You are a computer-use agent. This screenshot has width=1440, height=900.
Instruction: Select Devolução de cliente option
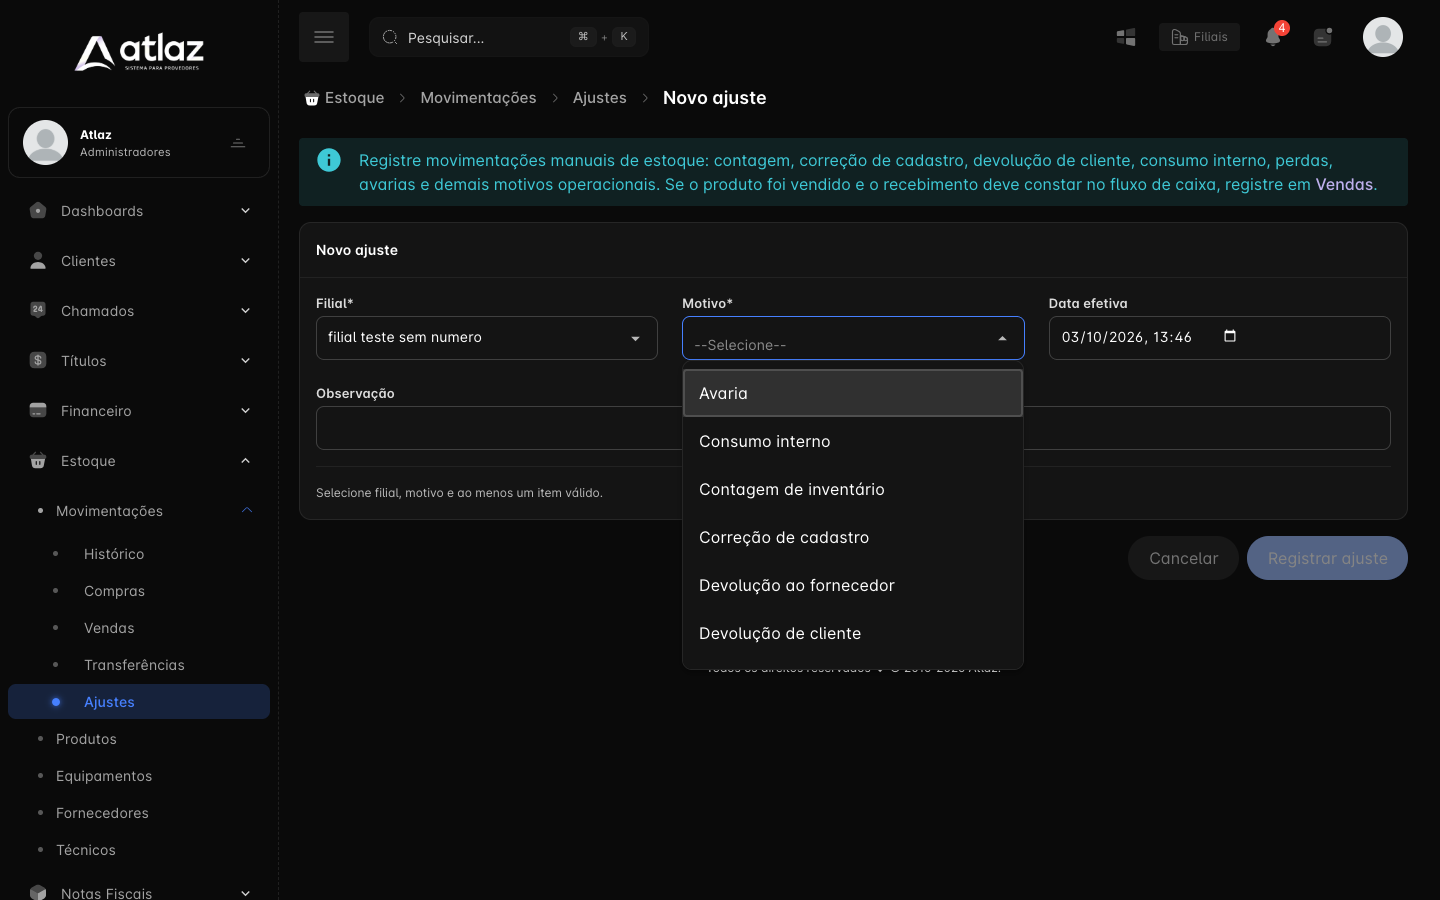point(853,633)
